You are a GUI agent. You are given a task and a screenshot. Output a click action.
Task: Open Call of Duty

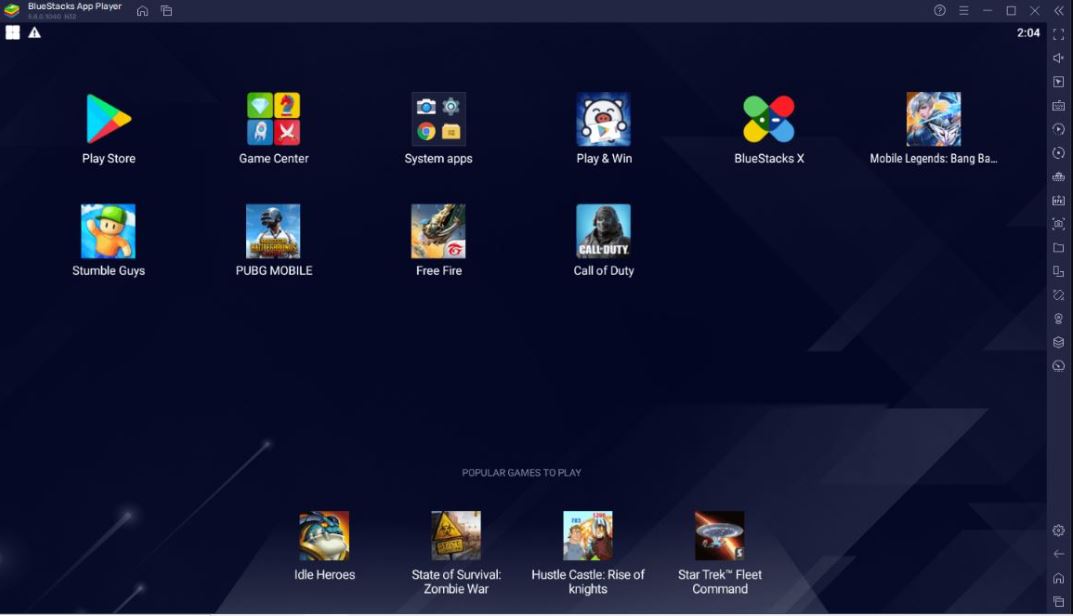click(603, 232)
